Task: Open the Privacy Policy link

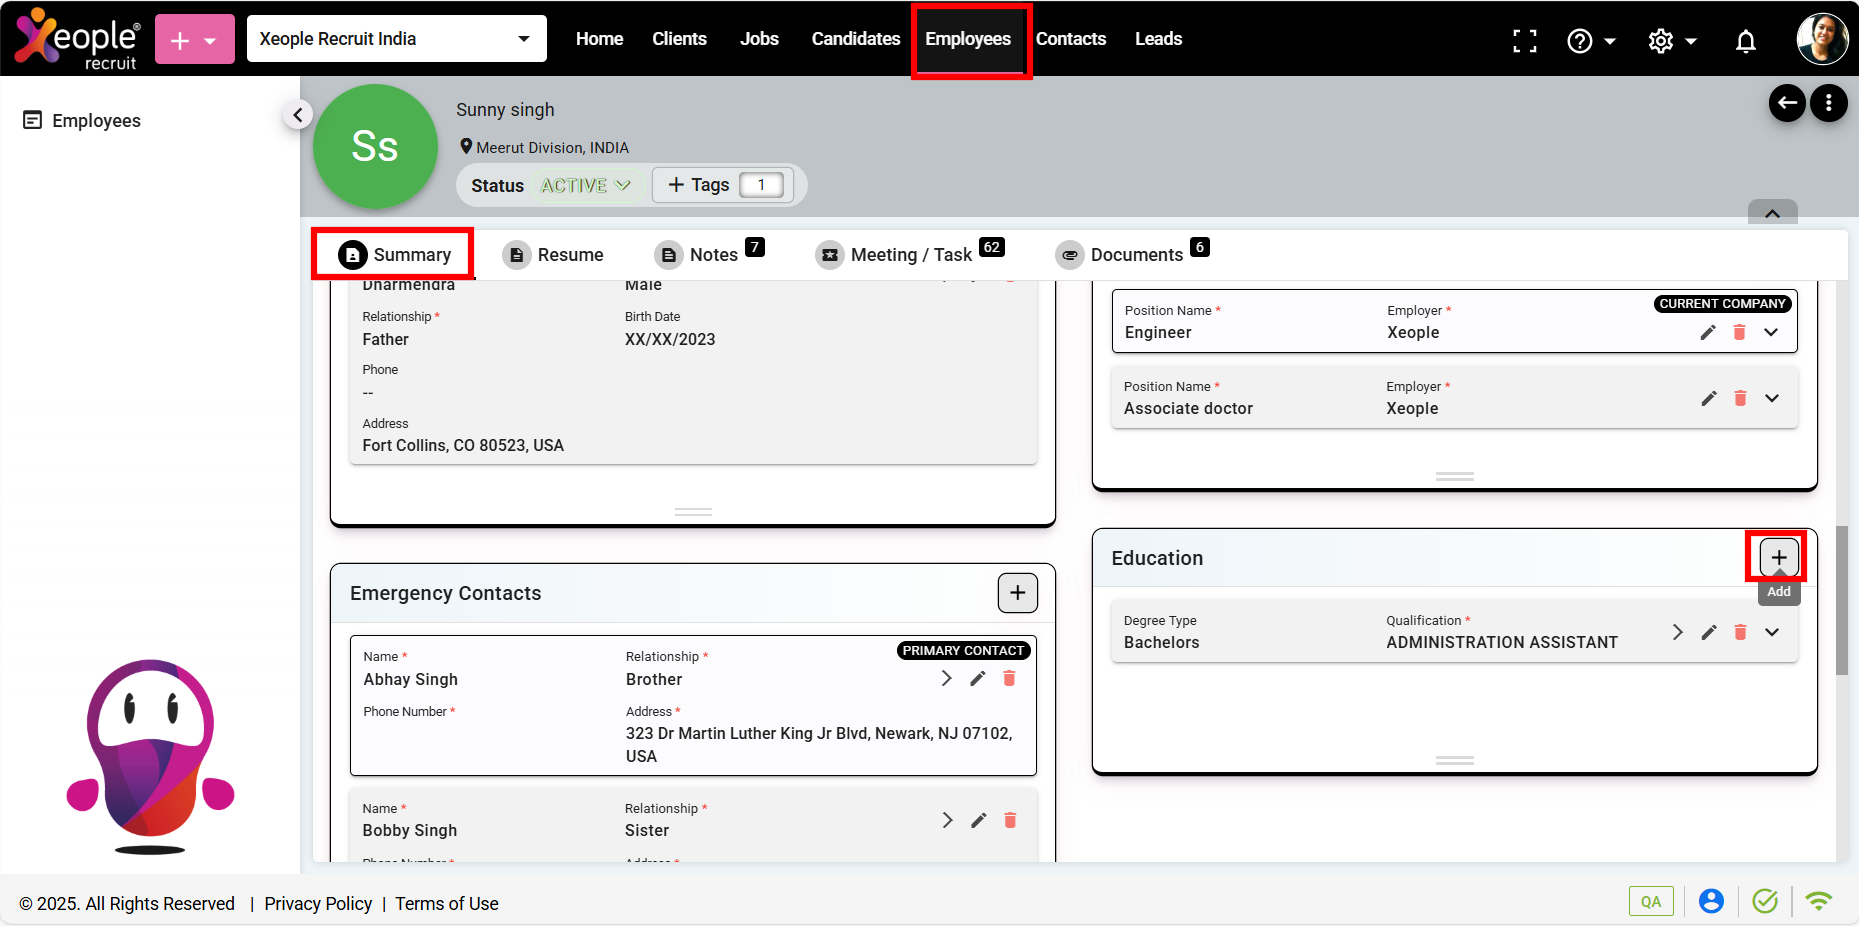Action: tap(318, 904)
